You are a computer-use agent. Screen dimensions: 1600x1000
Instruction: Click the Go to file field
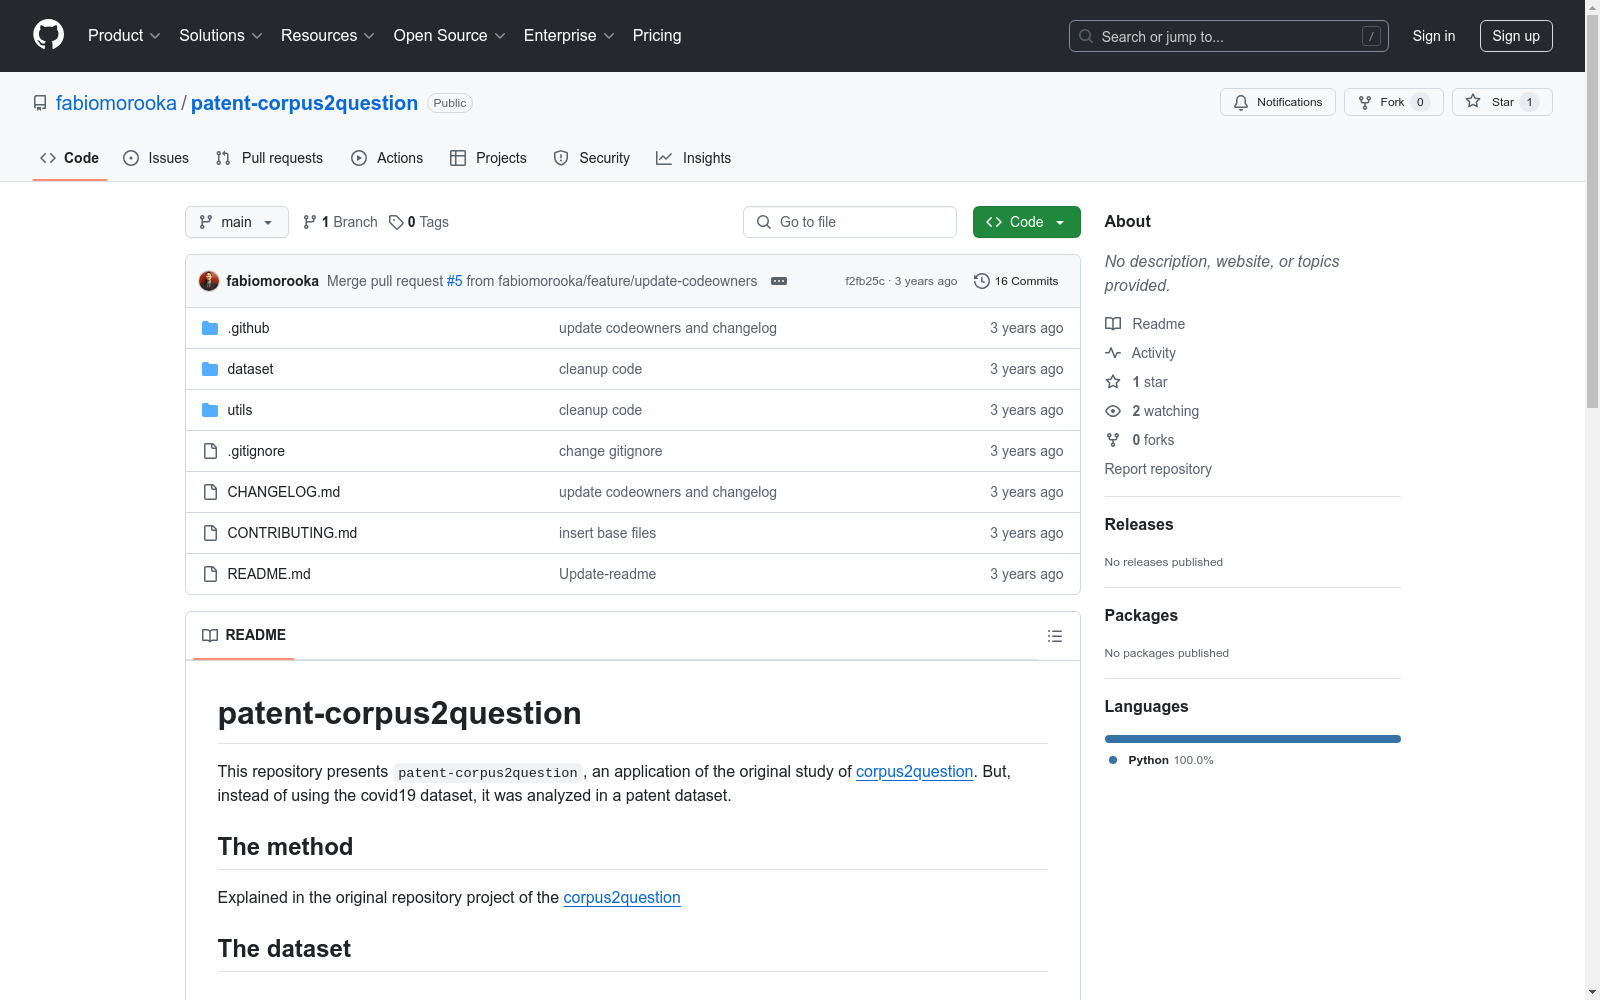(x=850, y=222)
